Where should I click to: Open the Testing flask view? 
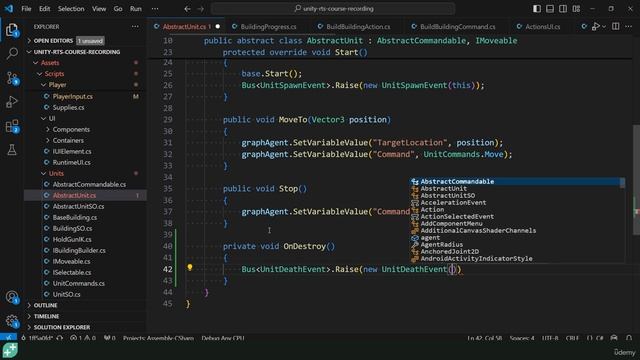12,150
